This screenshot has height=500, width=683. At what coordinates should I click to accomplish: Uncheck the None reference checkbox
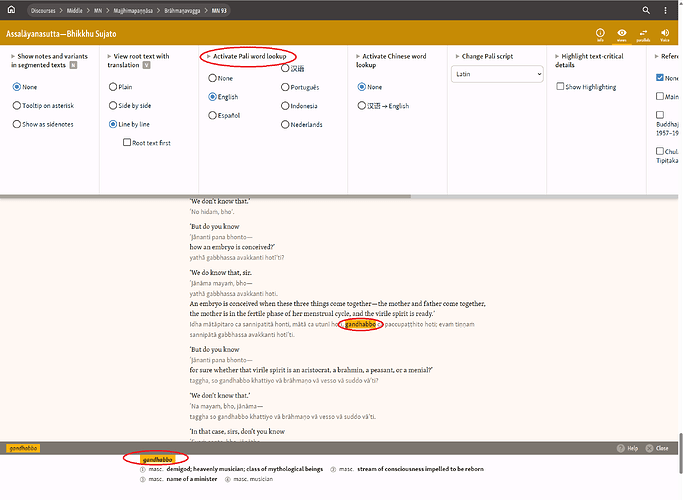[660, 78]
